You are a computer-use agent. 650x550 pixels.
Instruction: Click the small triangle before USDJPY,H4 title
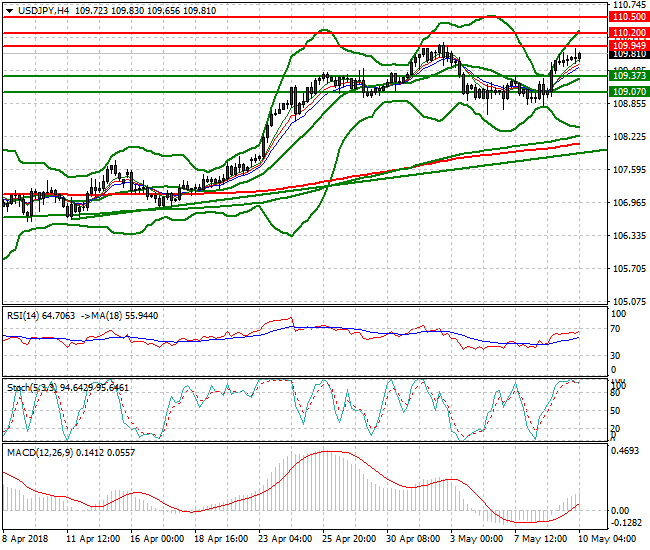tap(7, 10)
